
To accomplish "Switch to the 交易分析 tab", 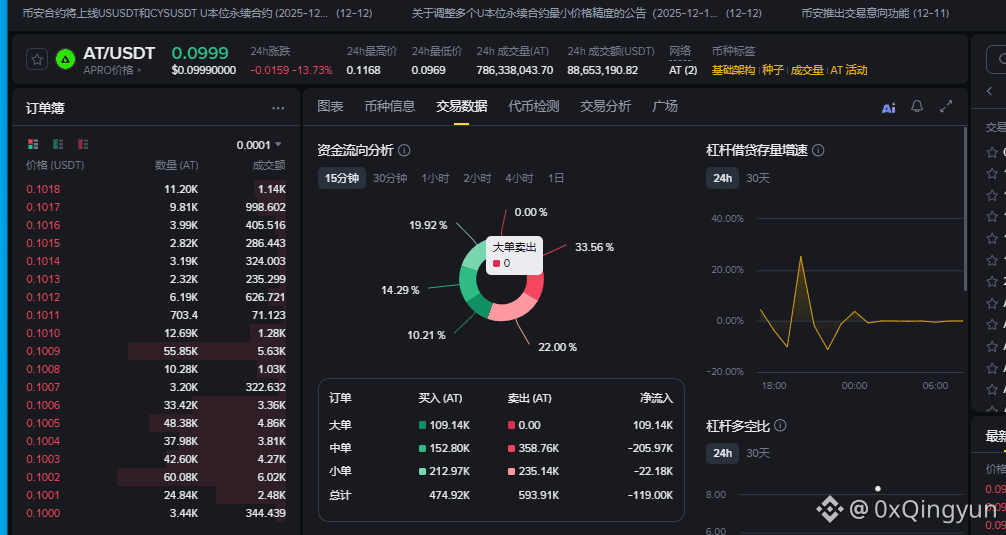I will pos(605,106).
